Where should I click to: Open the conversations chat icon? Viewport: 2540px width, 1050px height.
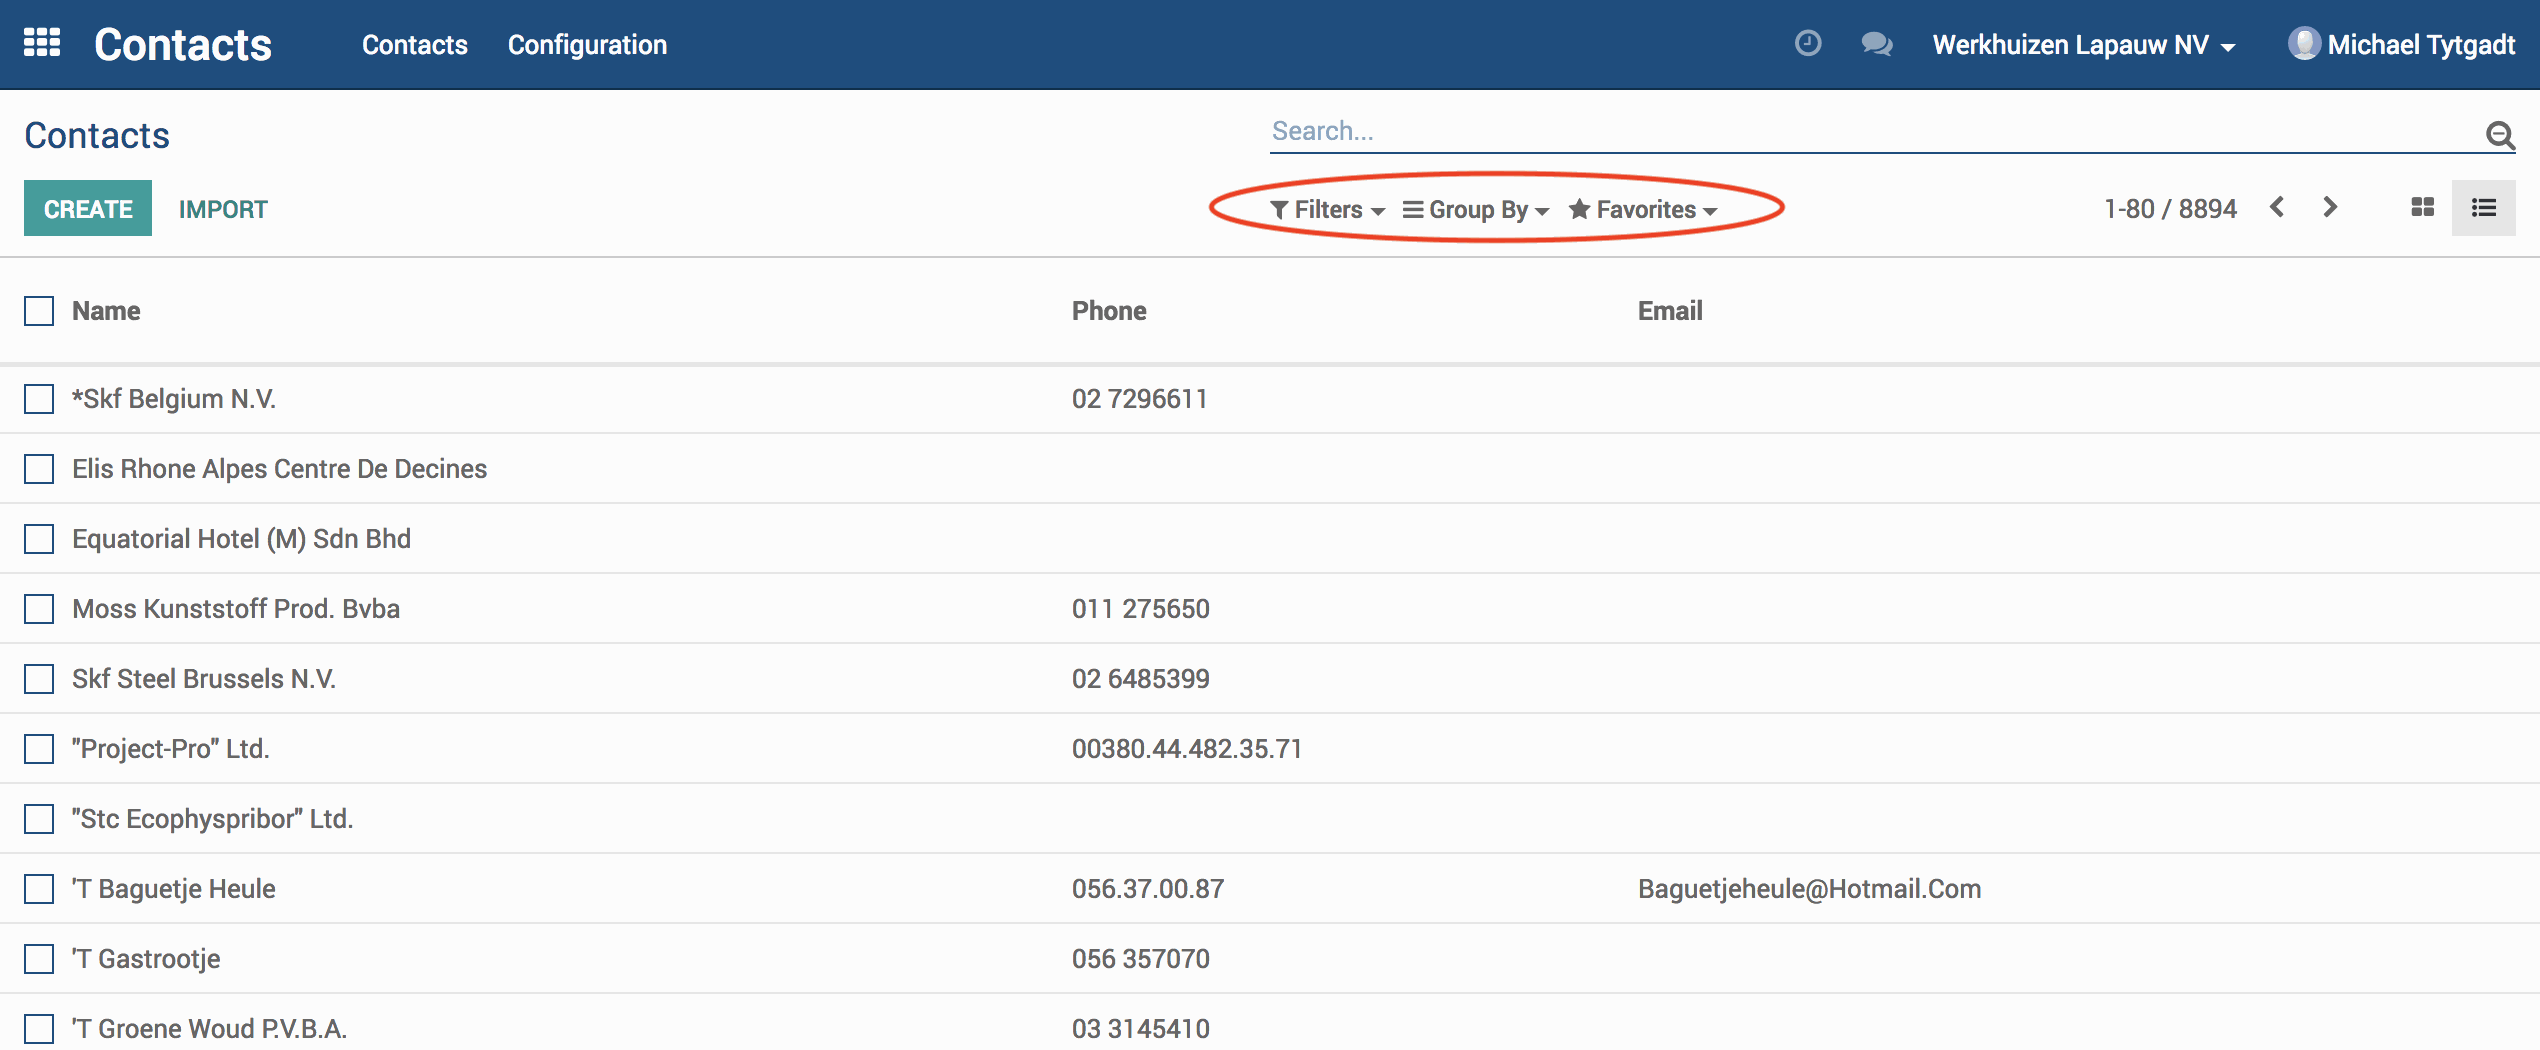(1877, 44)
